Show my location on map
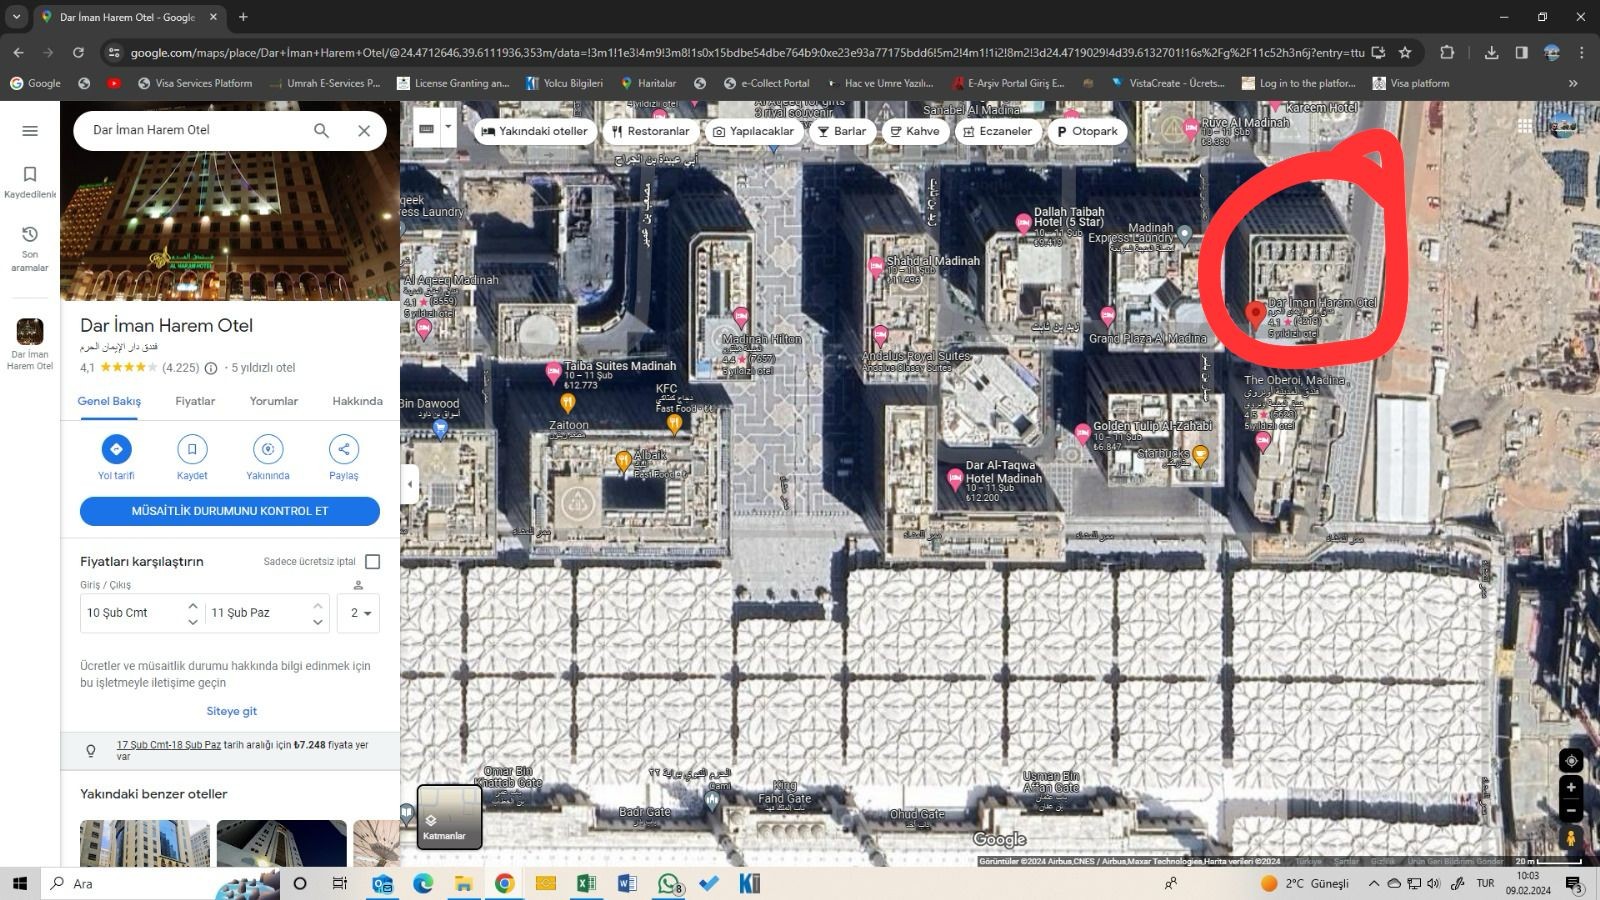This screenshot has height=900, width=1600. tap(1571, 760)
